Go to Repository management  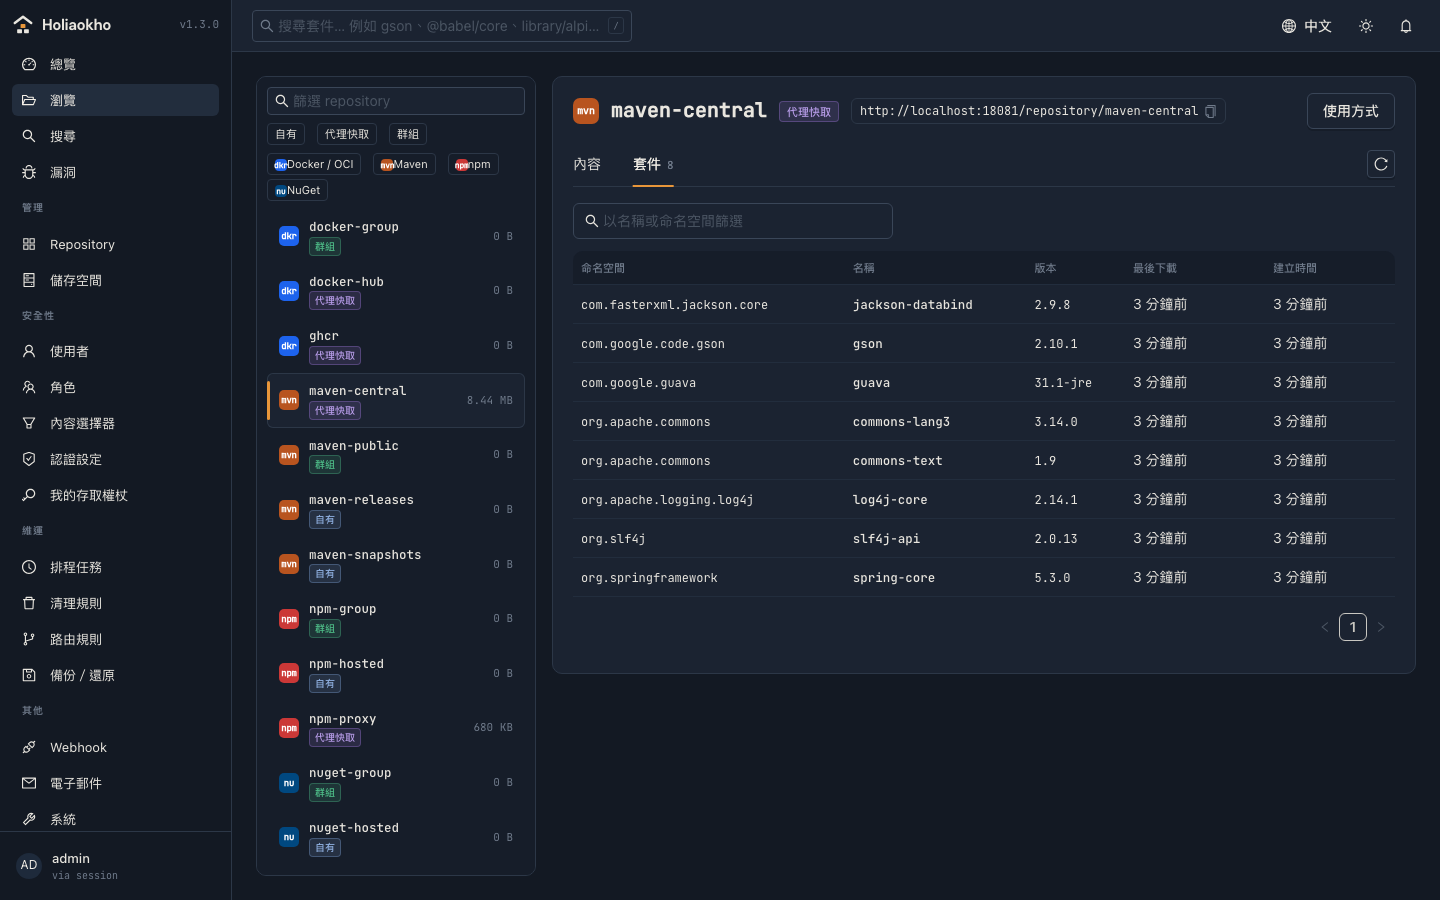115,244
